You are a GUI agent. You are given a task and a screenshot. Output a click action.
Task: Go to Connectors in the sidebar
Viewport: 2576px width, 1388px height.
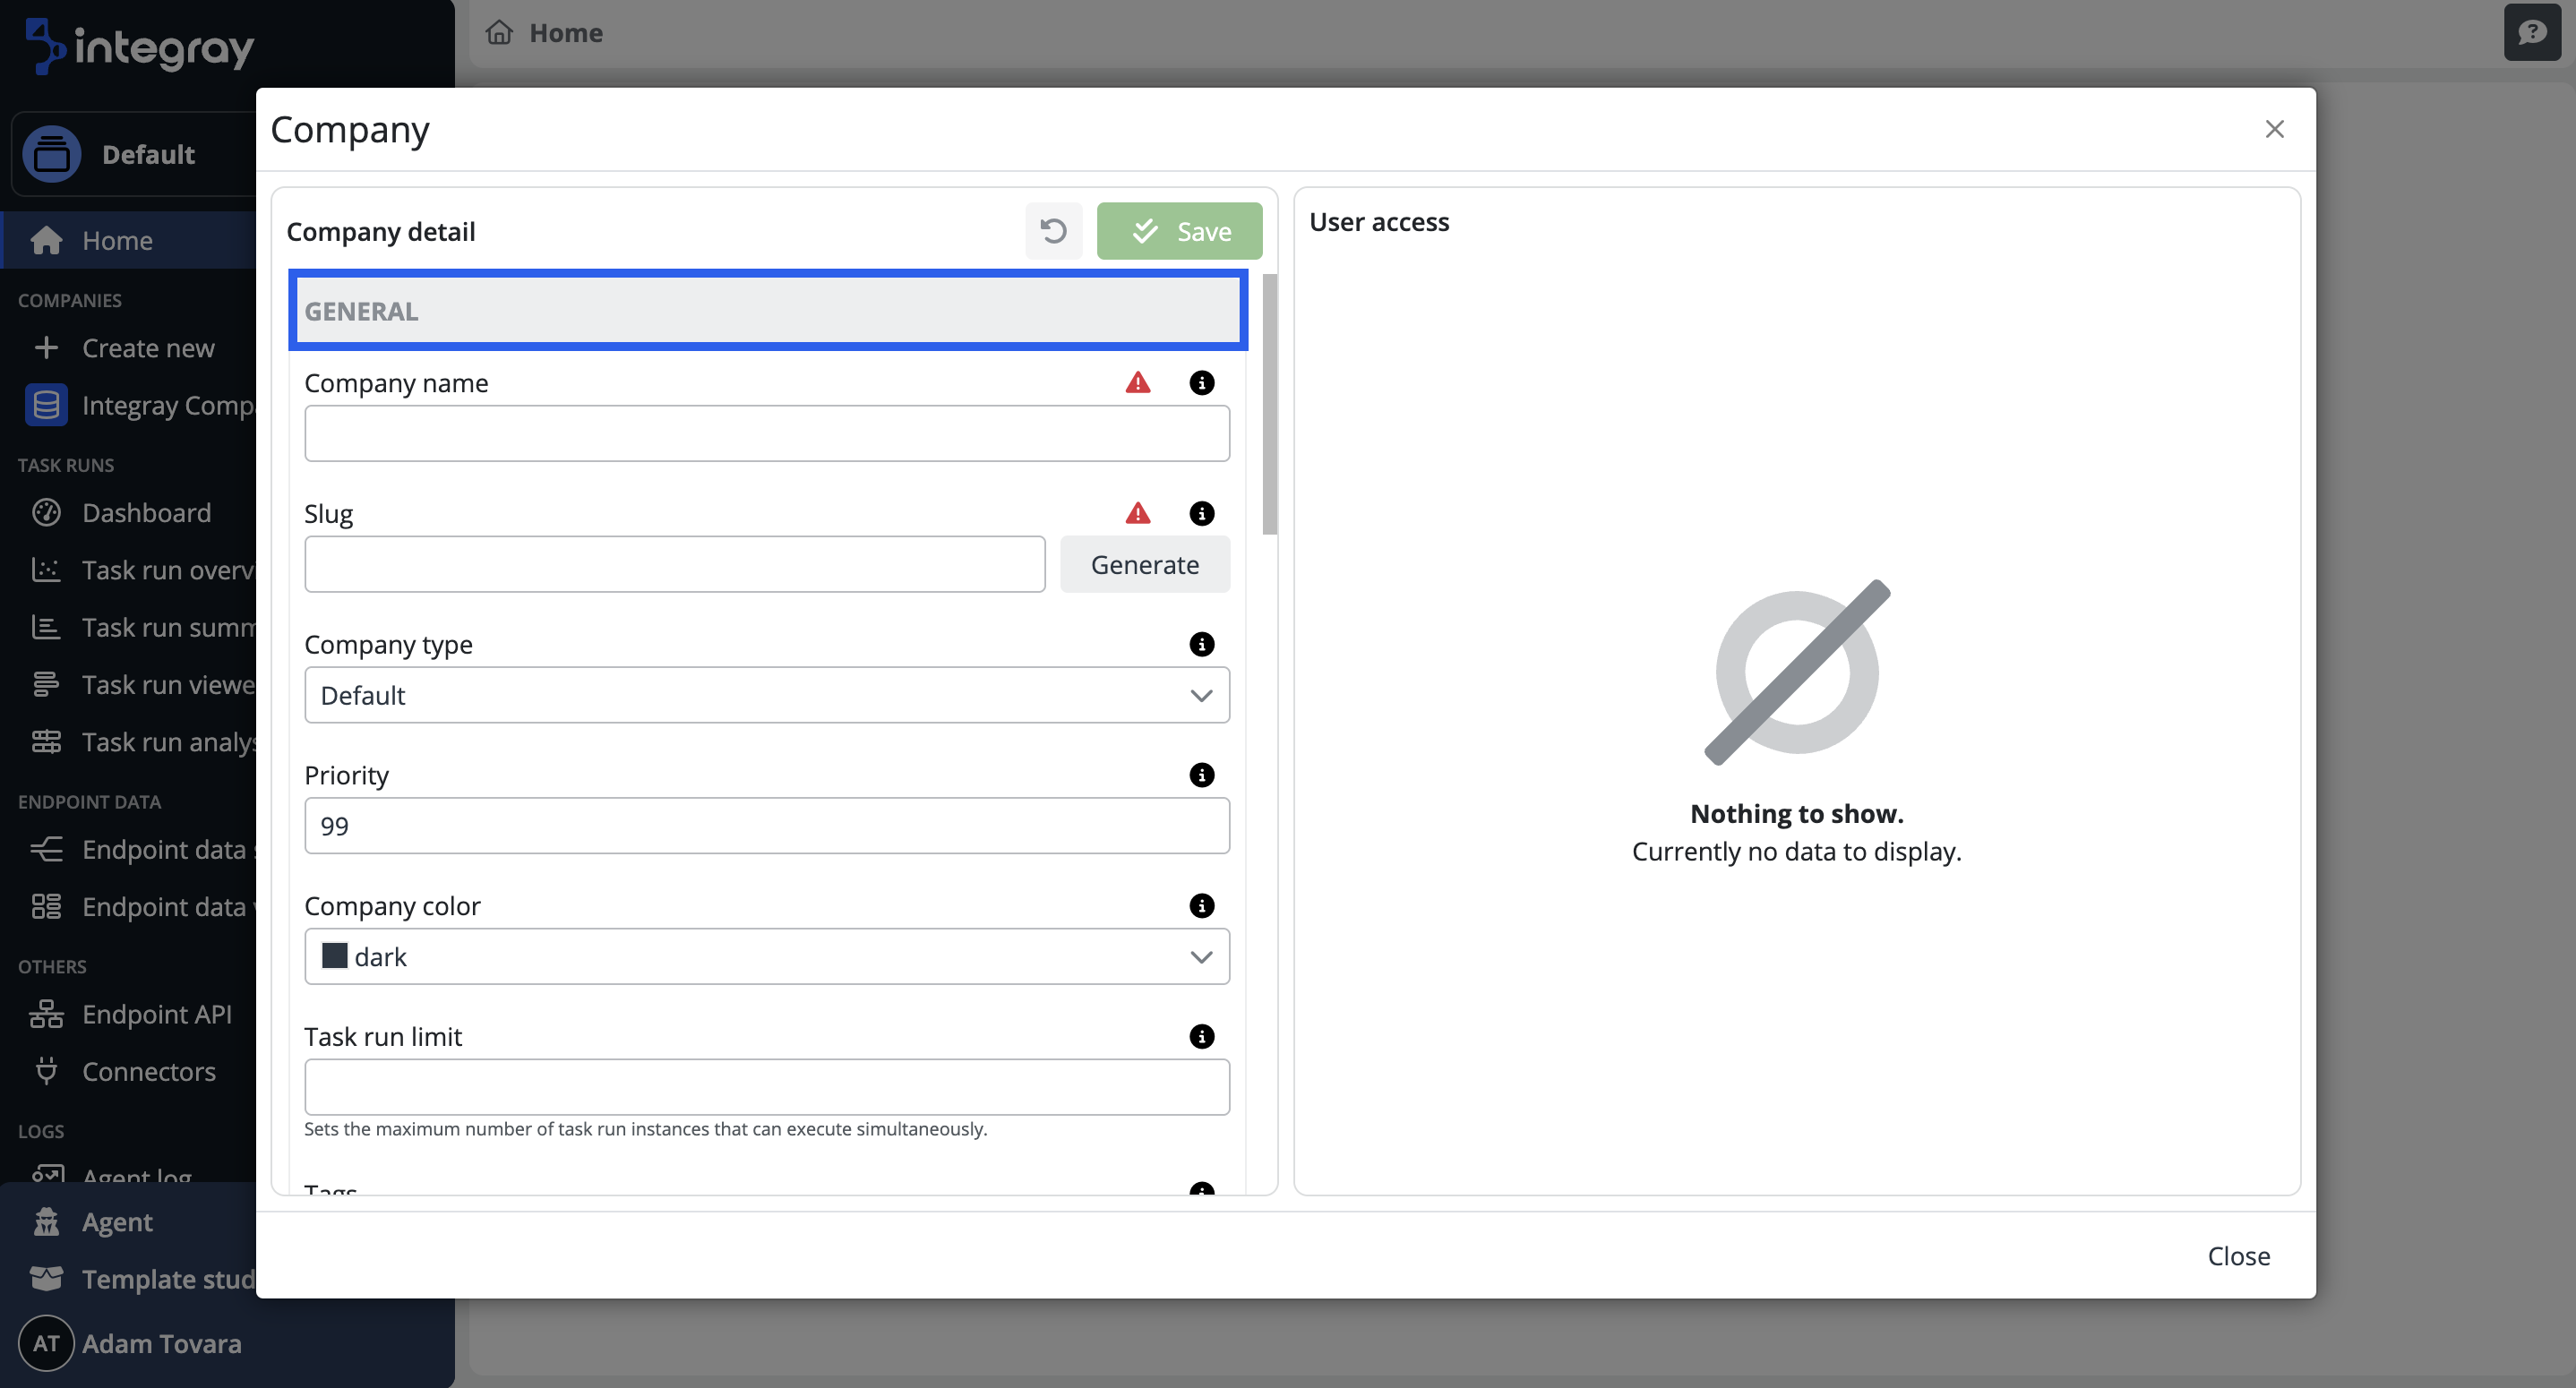(148, 1072)
